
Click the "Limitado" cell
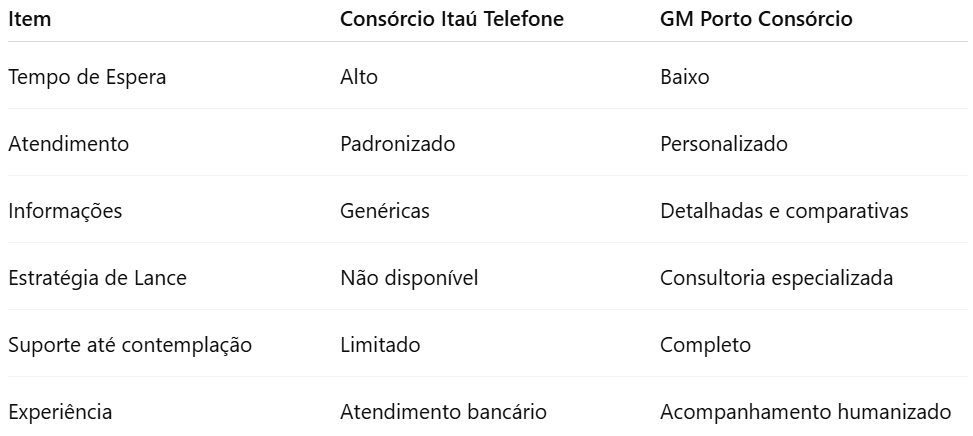coord(380,345)
